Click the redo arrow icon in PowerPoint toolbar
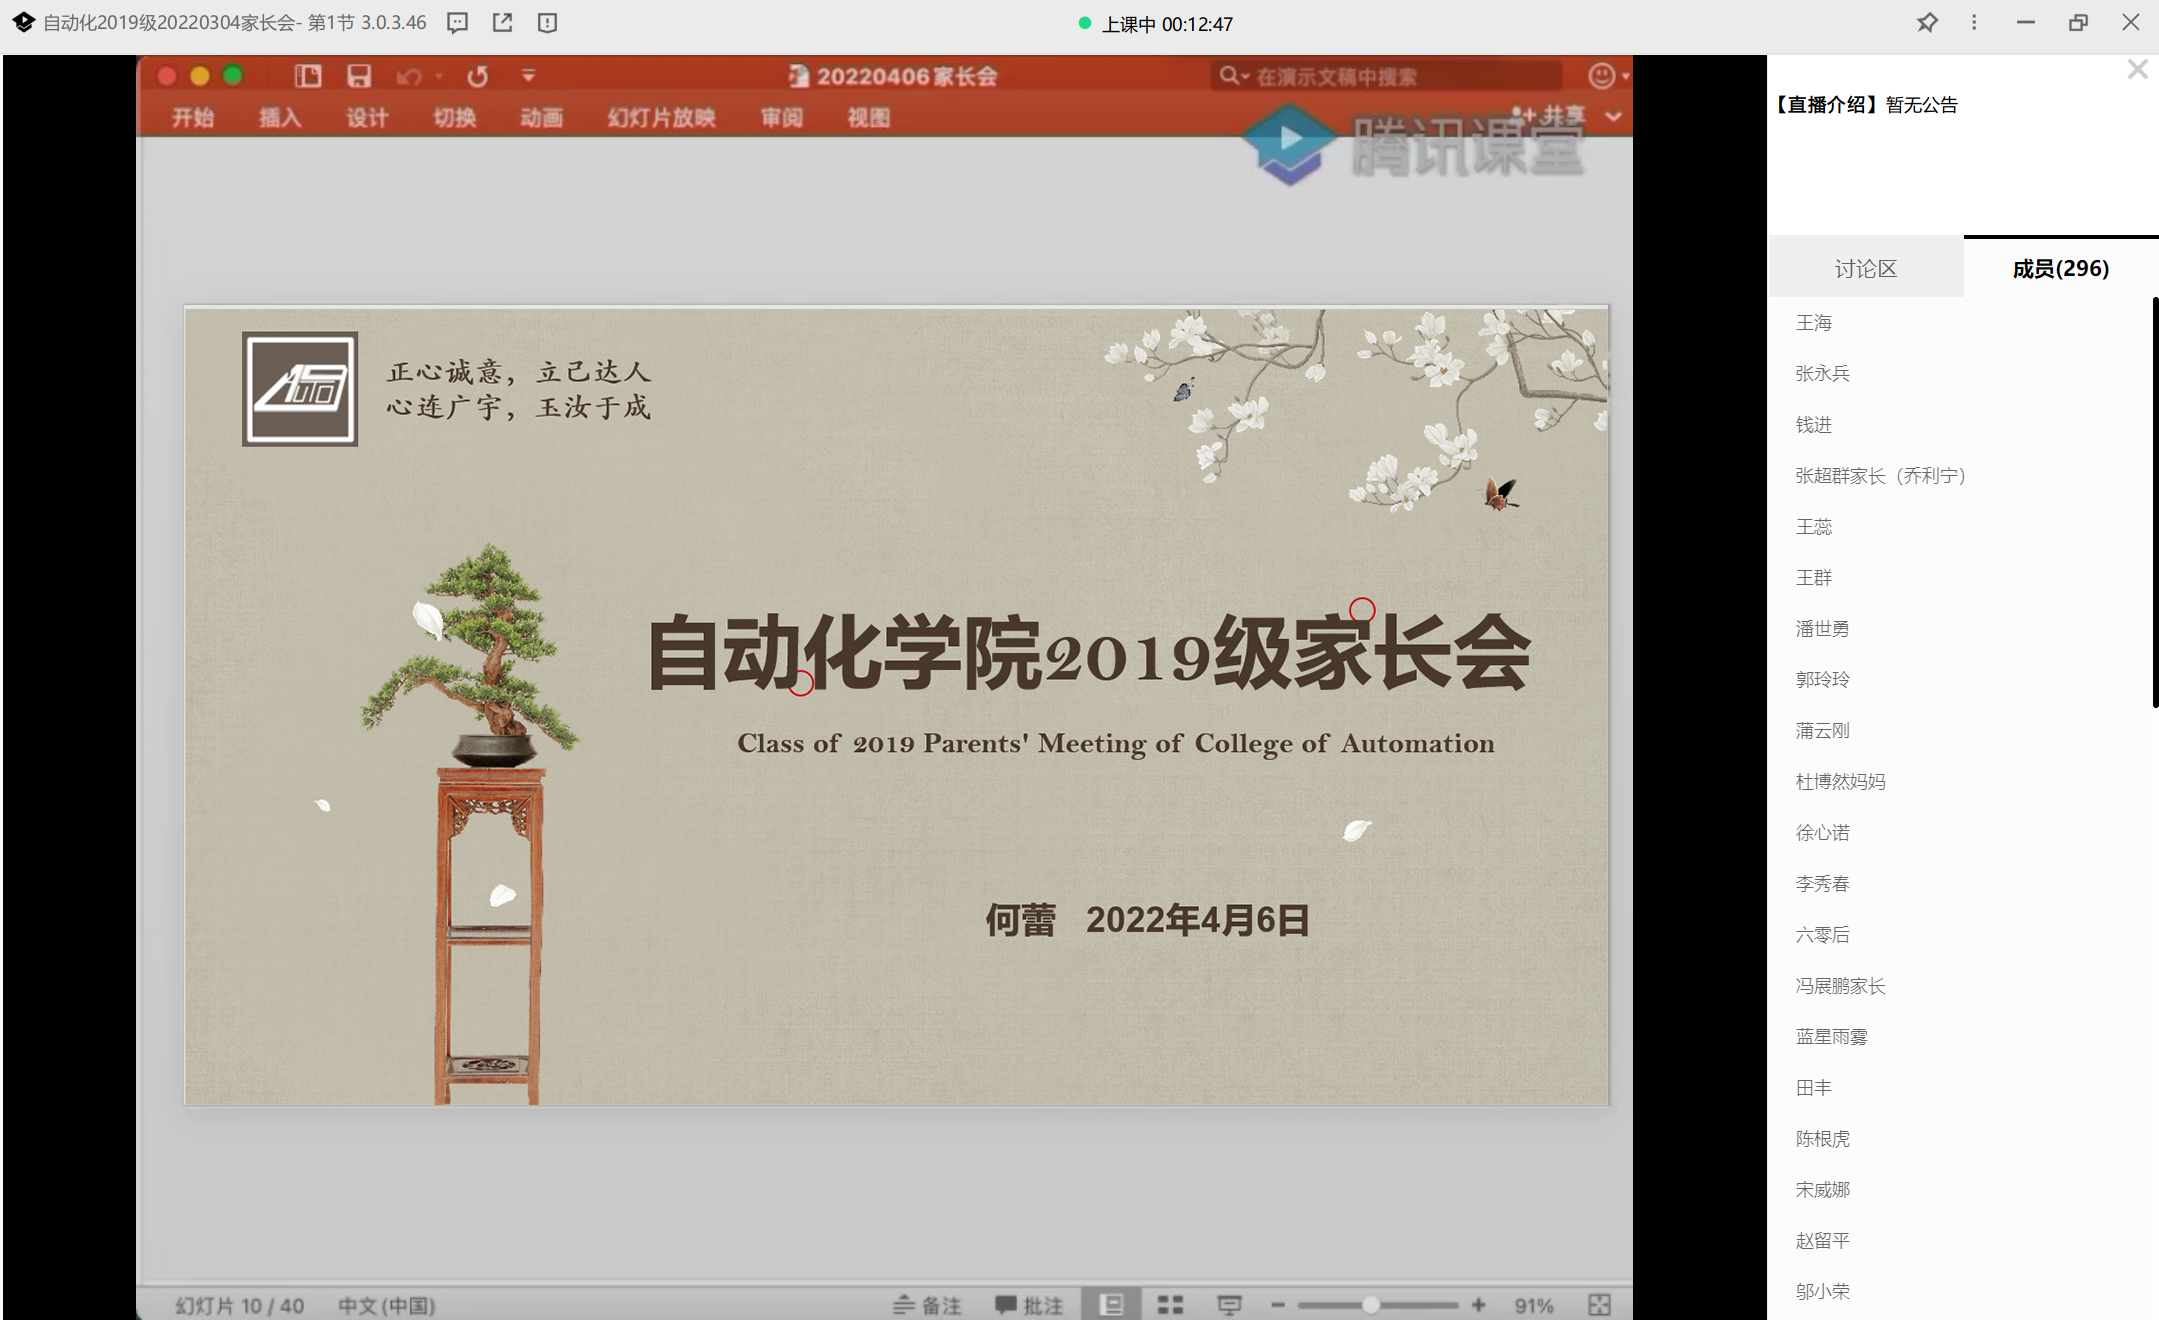 (x=478, y=76)
